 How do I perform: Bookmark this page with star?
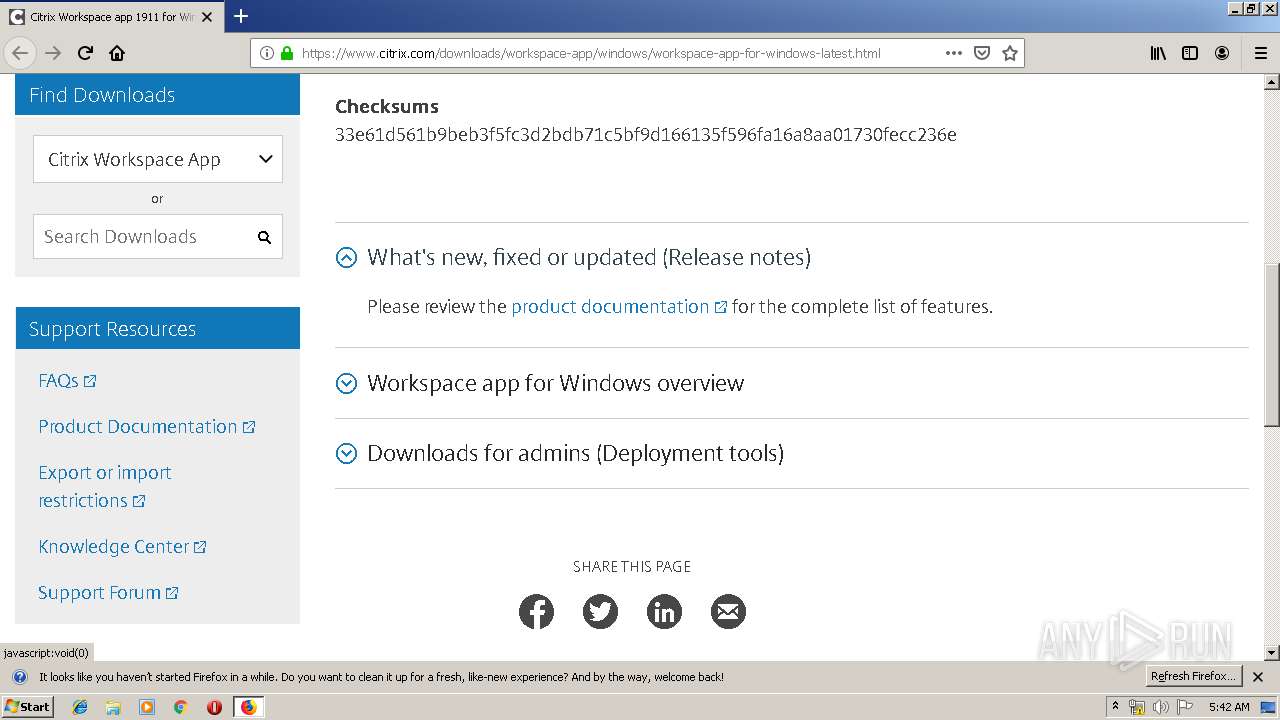click(x=1010, y=53)
